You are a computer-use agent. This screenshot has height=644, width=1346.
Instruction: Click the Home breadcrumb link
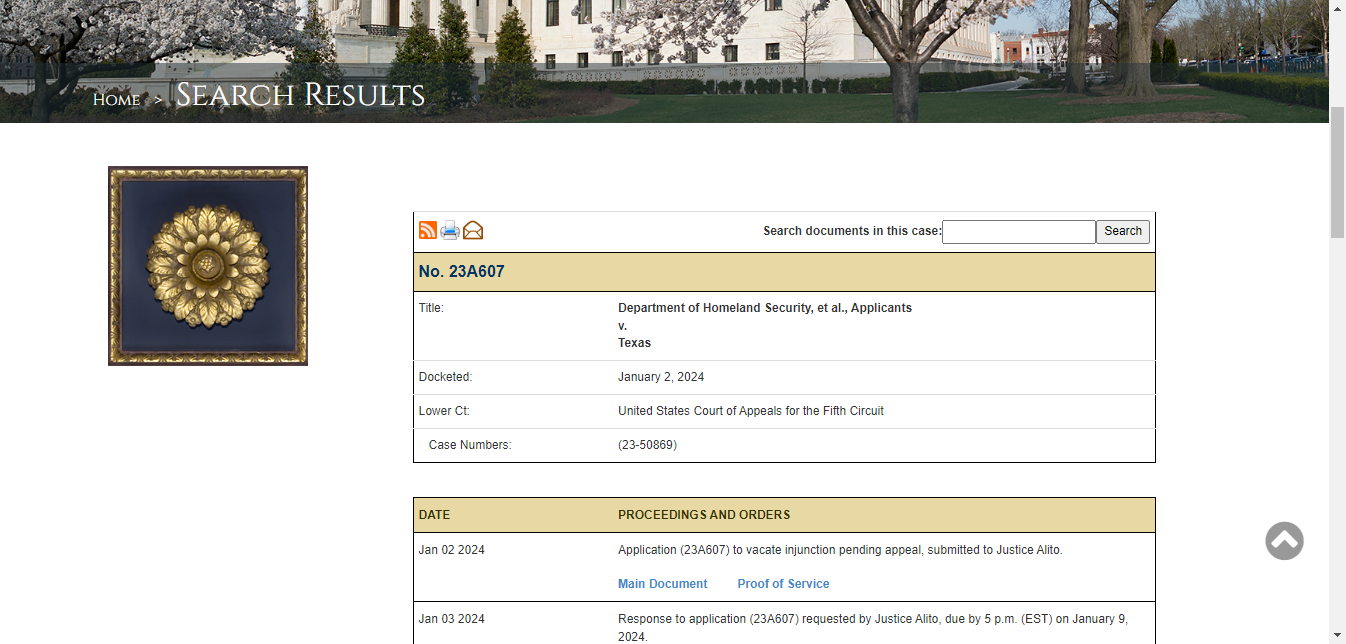(x=116, y=99)
